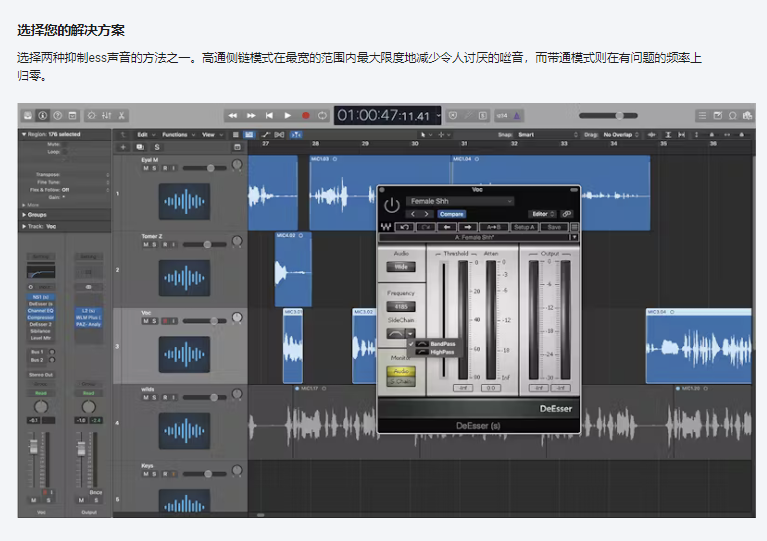Select the MIC4.02 audio region

pos(293,270)
